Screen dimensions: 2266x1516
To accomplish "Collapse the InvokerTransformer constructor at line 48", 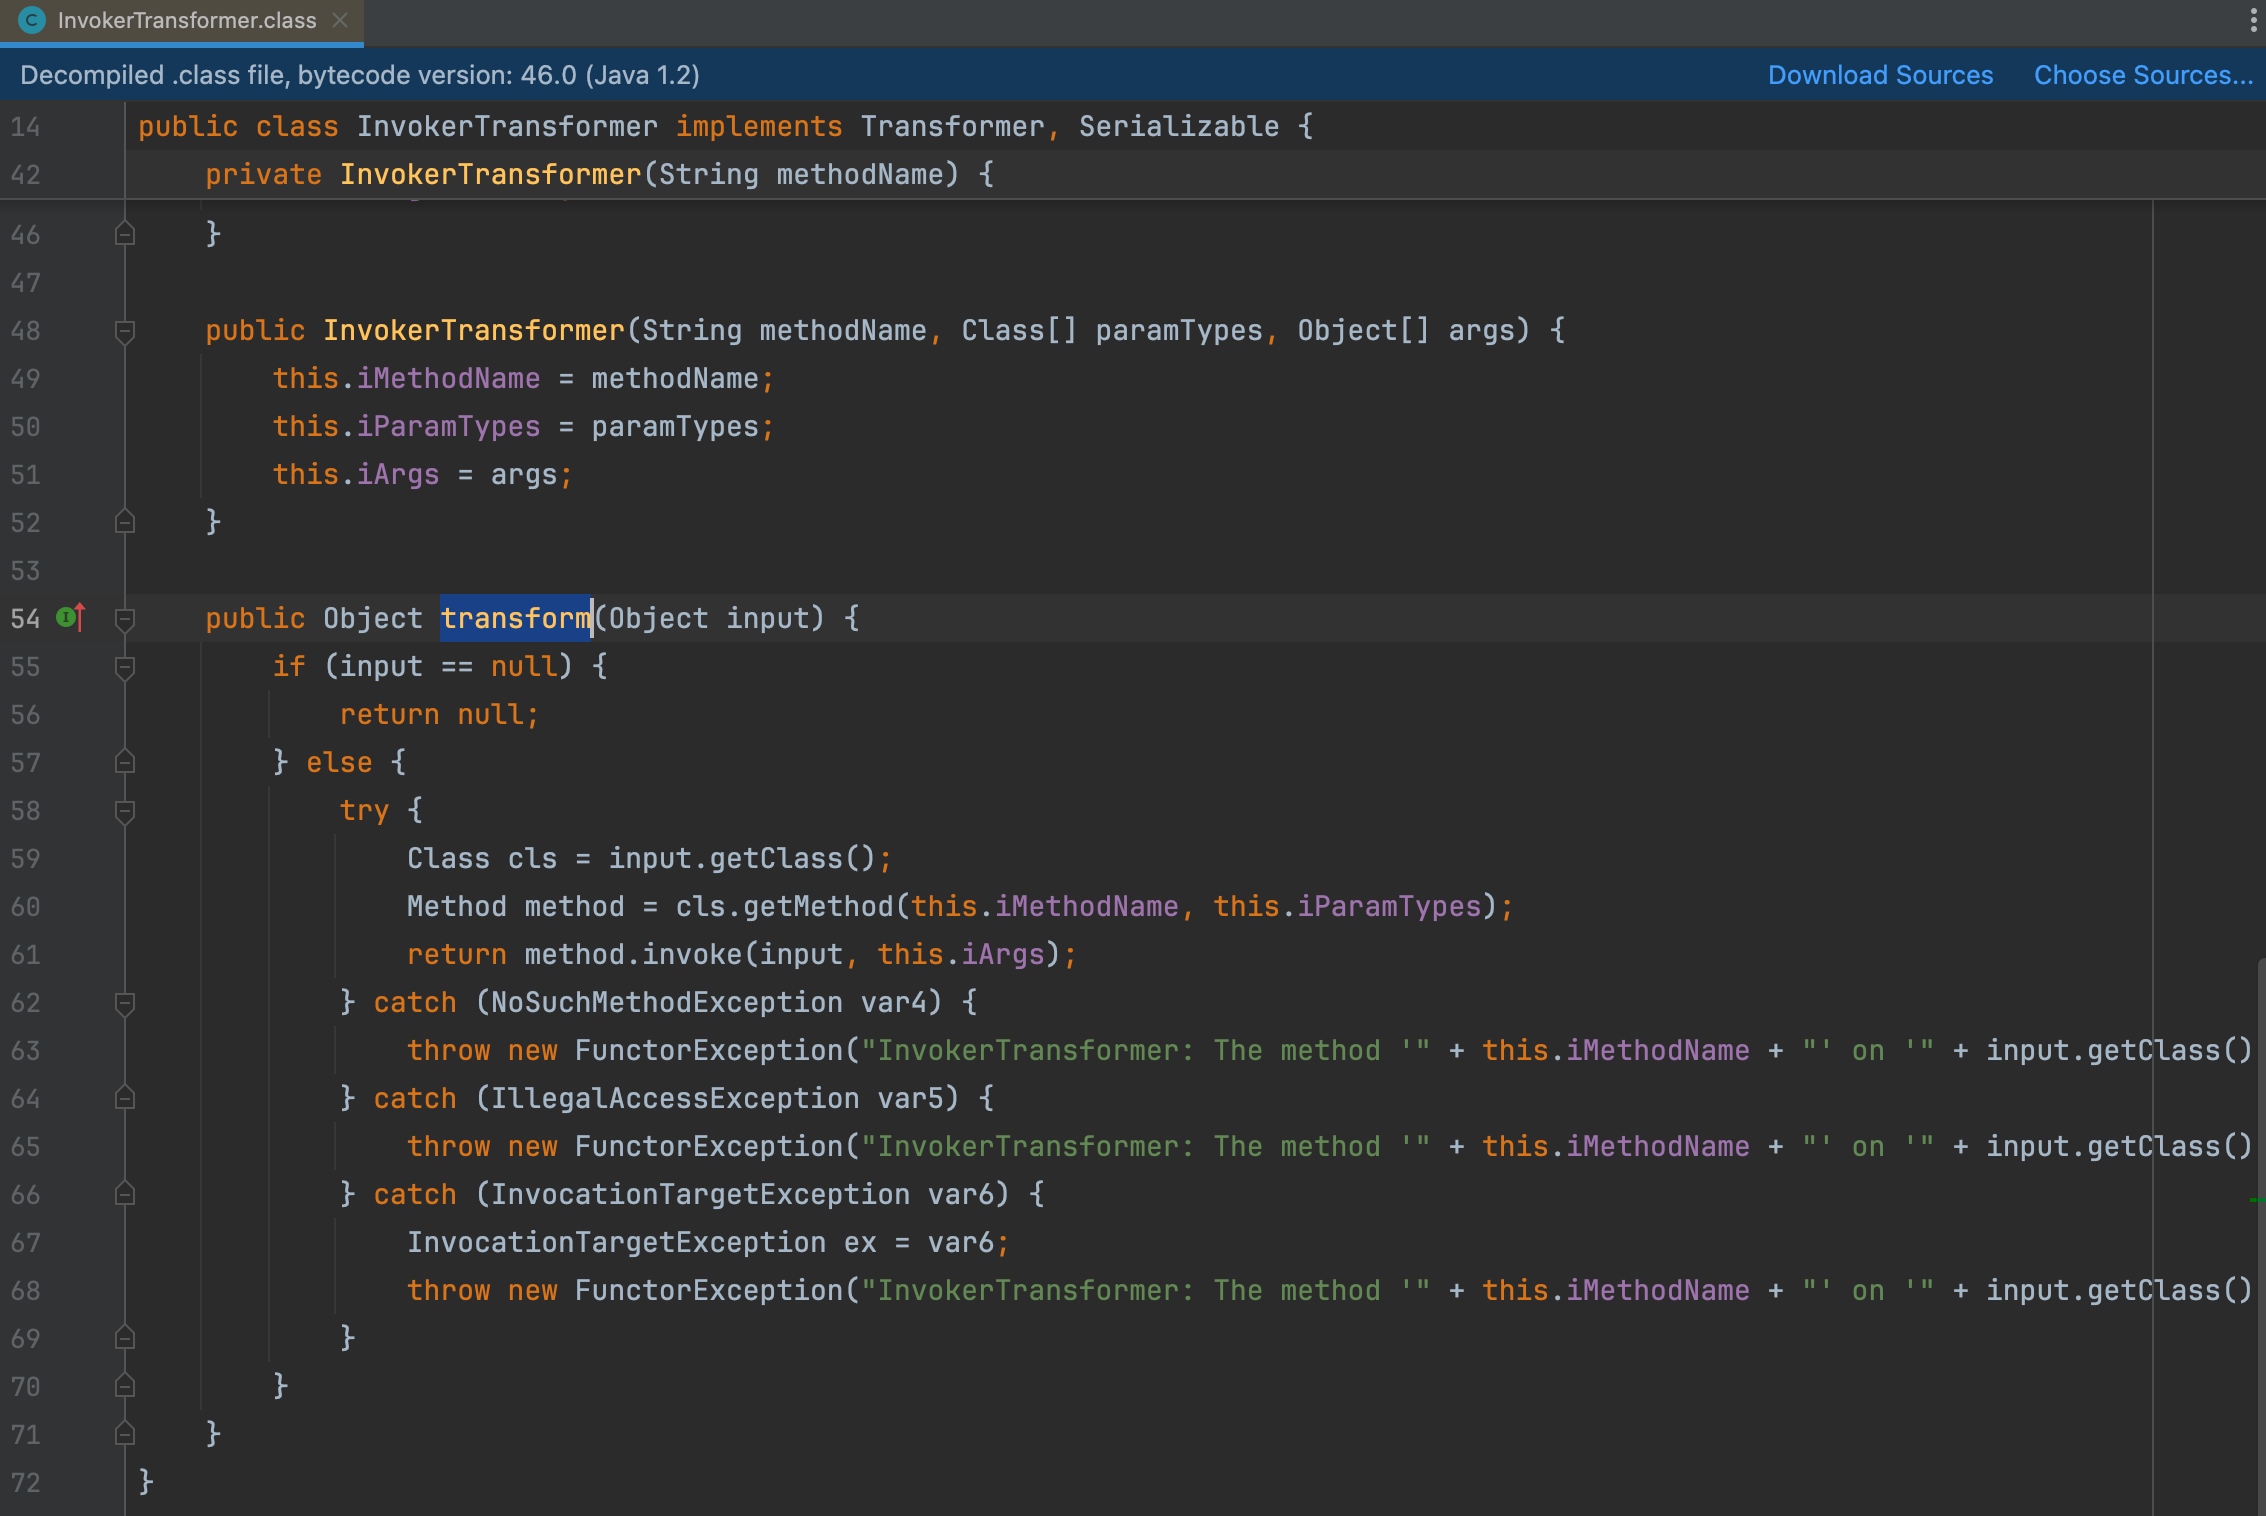I will click(125, 331).
